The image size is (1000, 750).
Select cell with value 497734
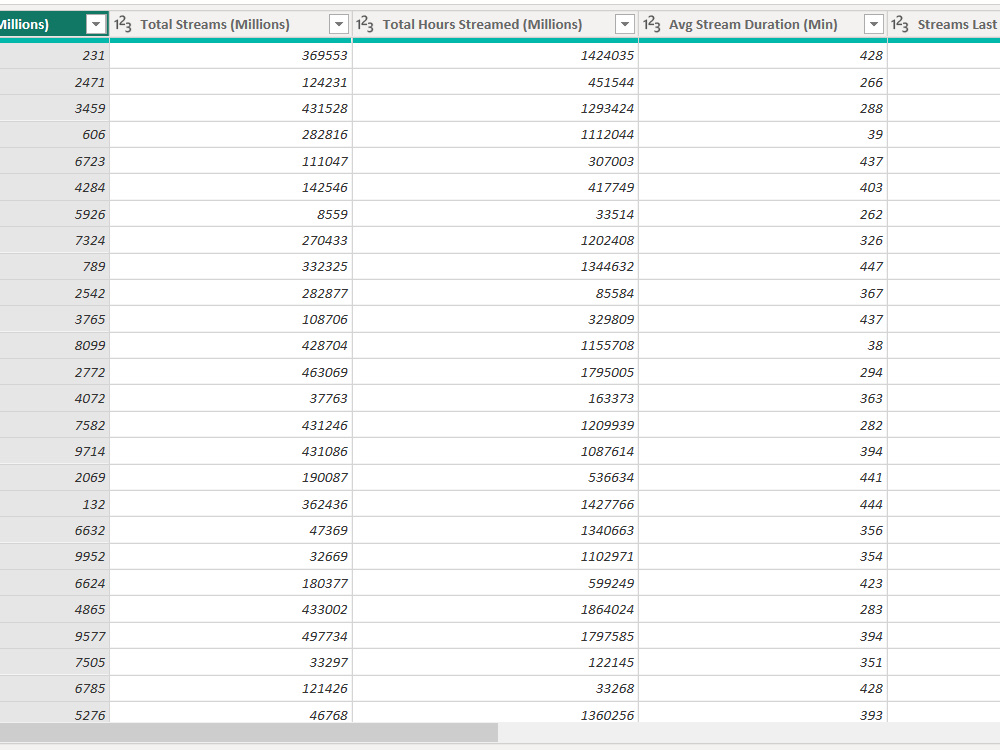[231, 636]
